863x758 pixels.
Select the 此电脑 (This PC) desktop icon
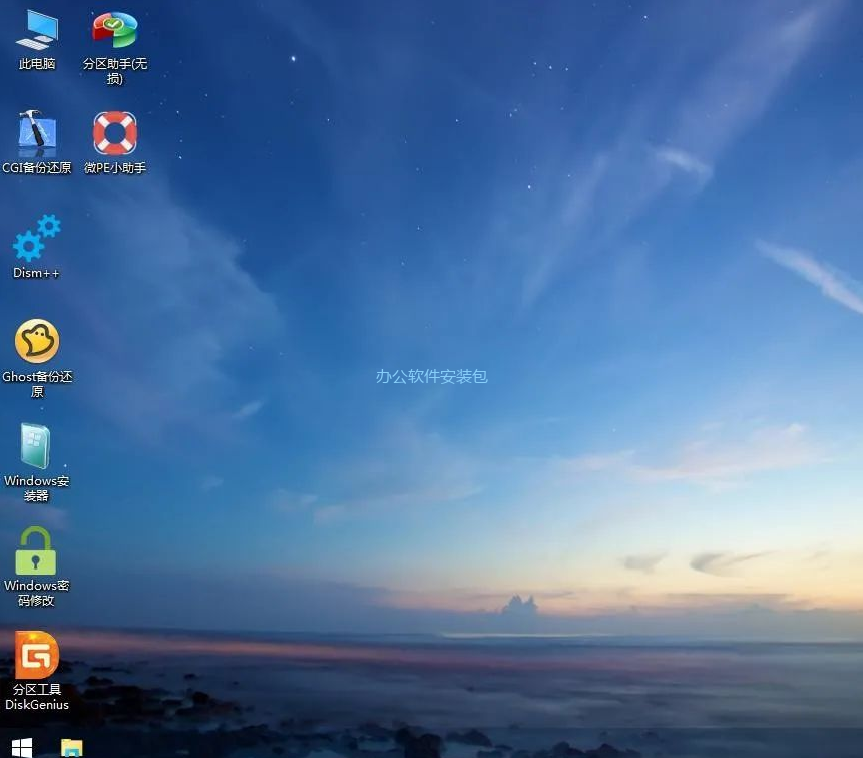coord(37,29)
